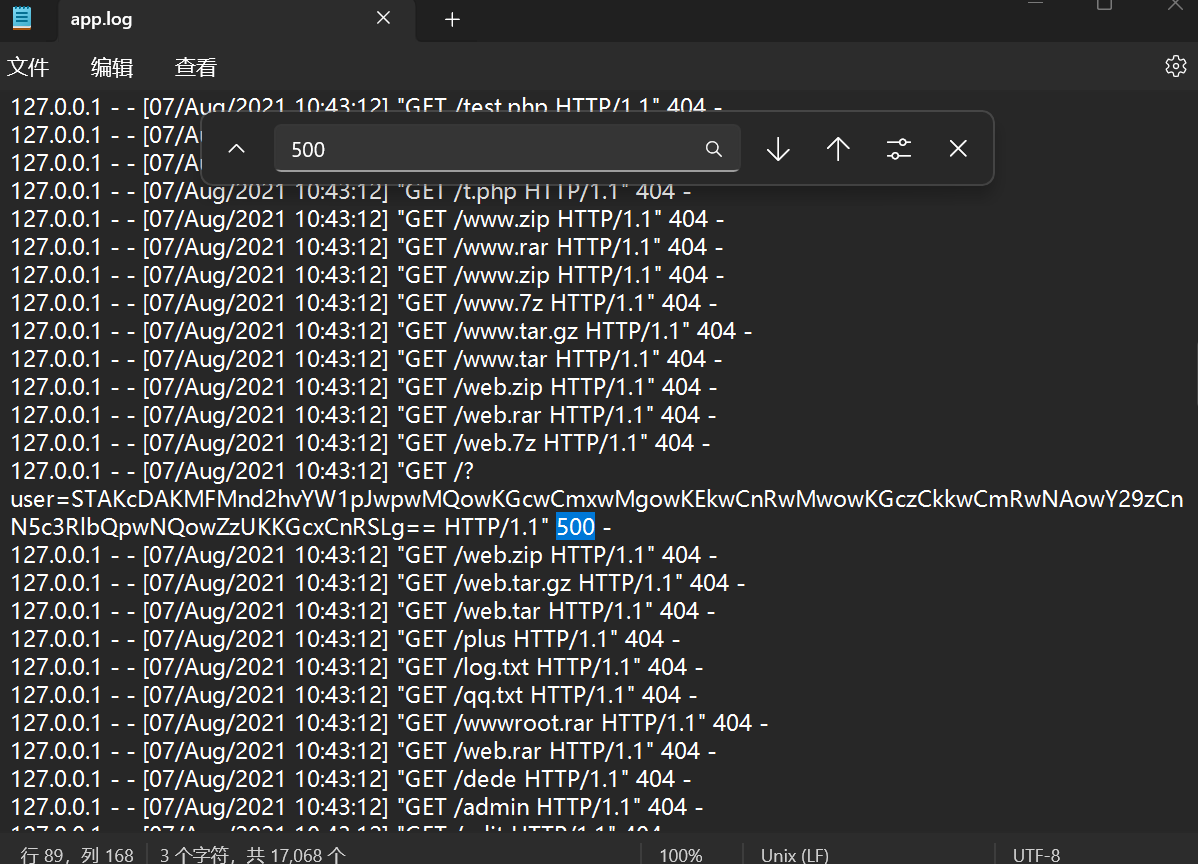Open find options sliders icon
Screen dimensions: 1198x864
click(898, 149)
